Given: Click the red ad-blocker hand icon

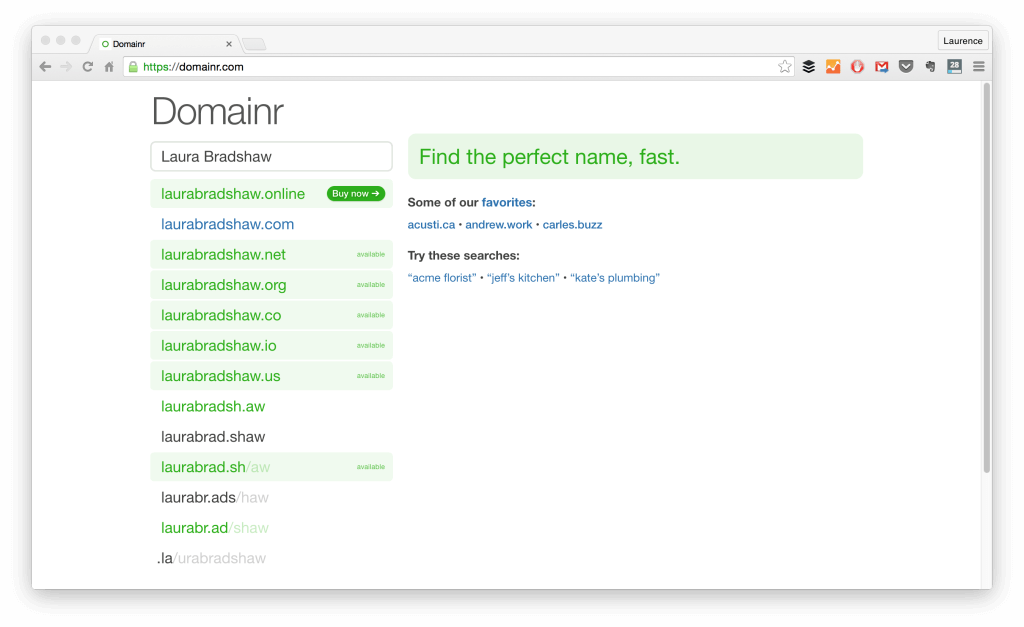Looking at the screenshot, I should (857, 66).
